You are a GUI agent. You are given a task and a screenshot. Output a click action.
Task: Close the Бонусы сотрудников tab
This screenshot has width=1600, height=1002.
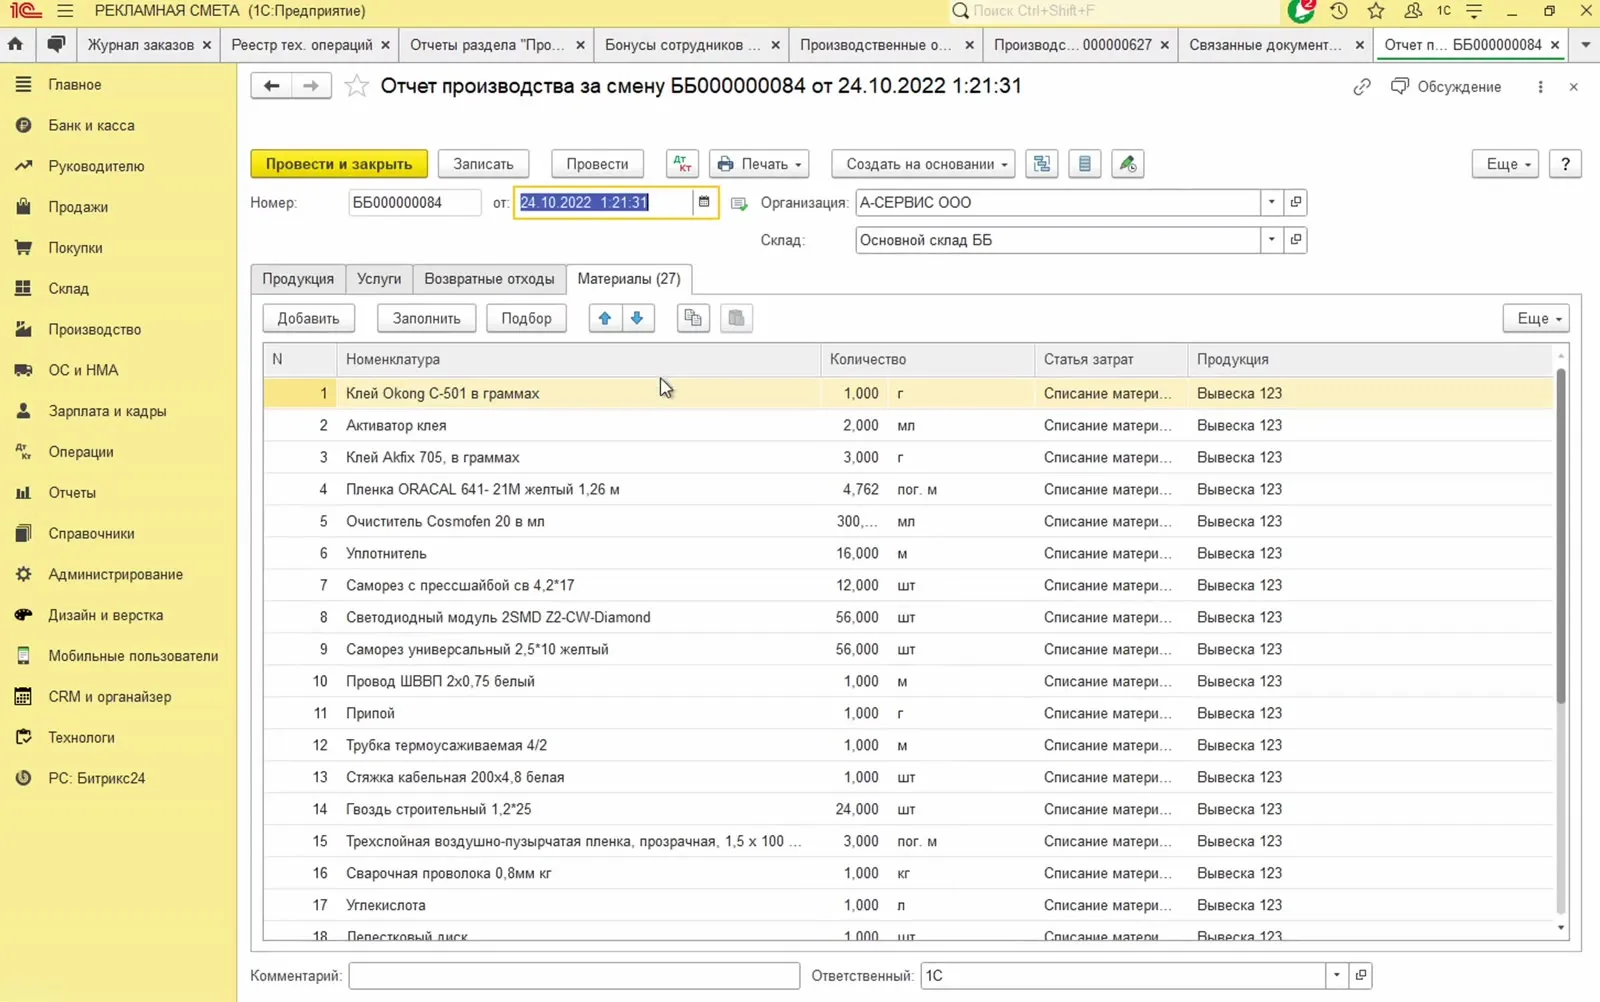pyautogui.click(x=775, y=45)
